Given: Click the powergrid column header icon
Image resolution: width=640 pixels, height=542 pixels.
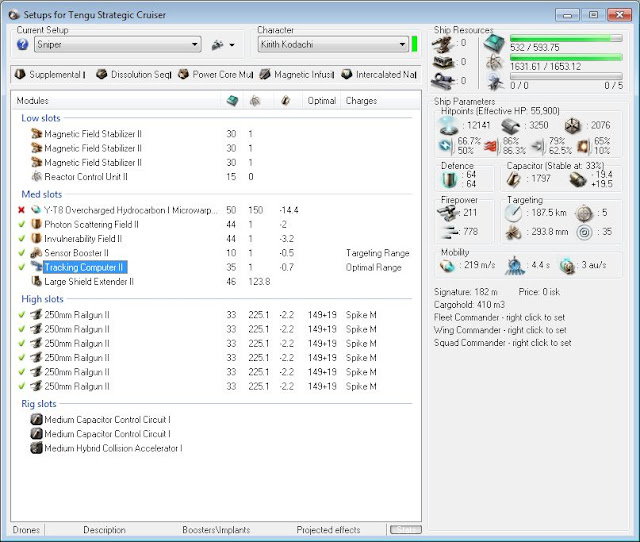Looking at the screenshot, I should pyautogui.click(x=255, y=100).
